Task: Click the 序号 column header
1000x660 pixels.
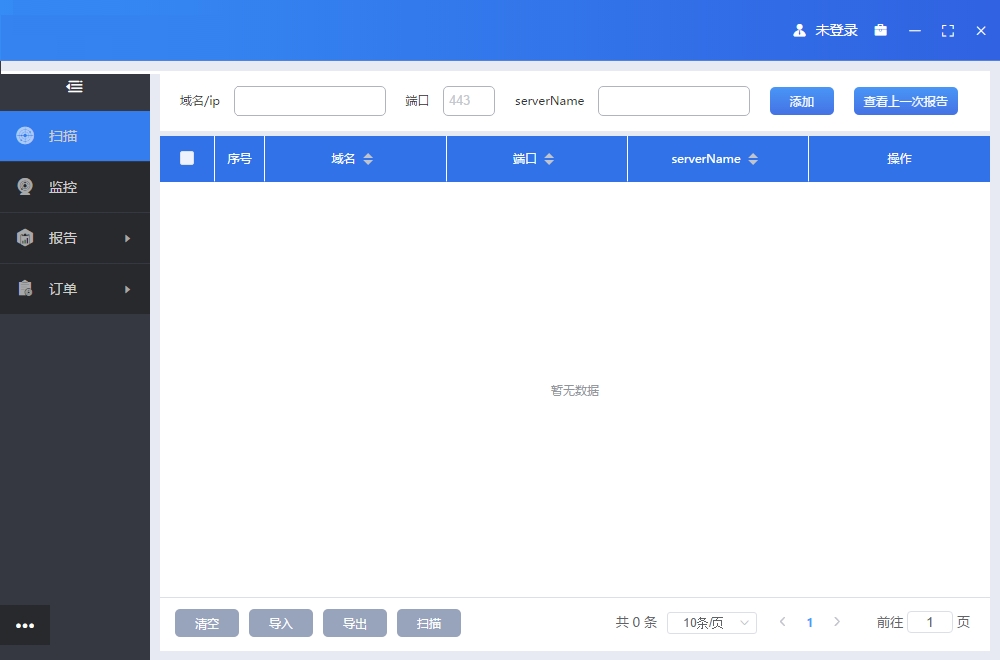Action: coord(239,158)
